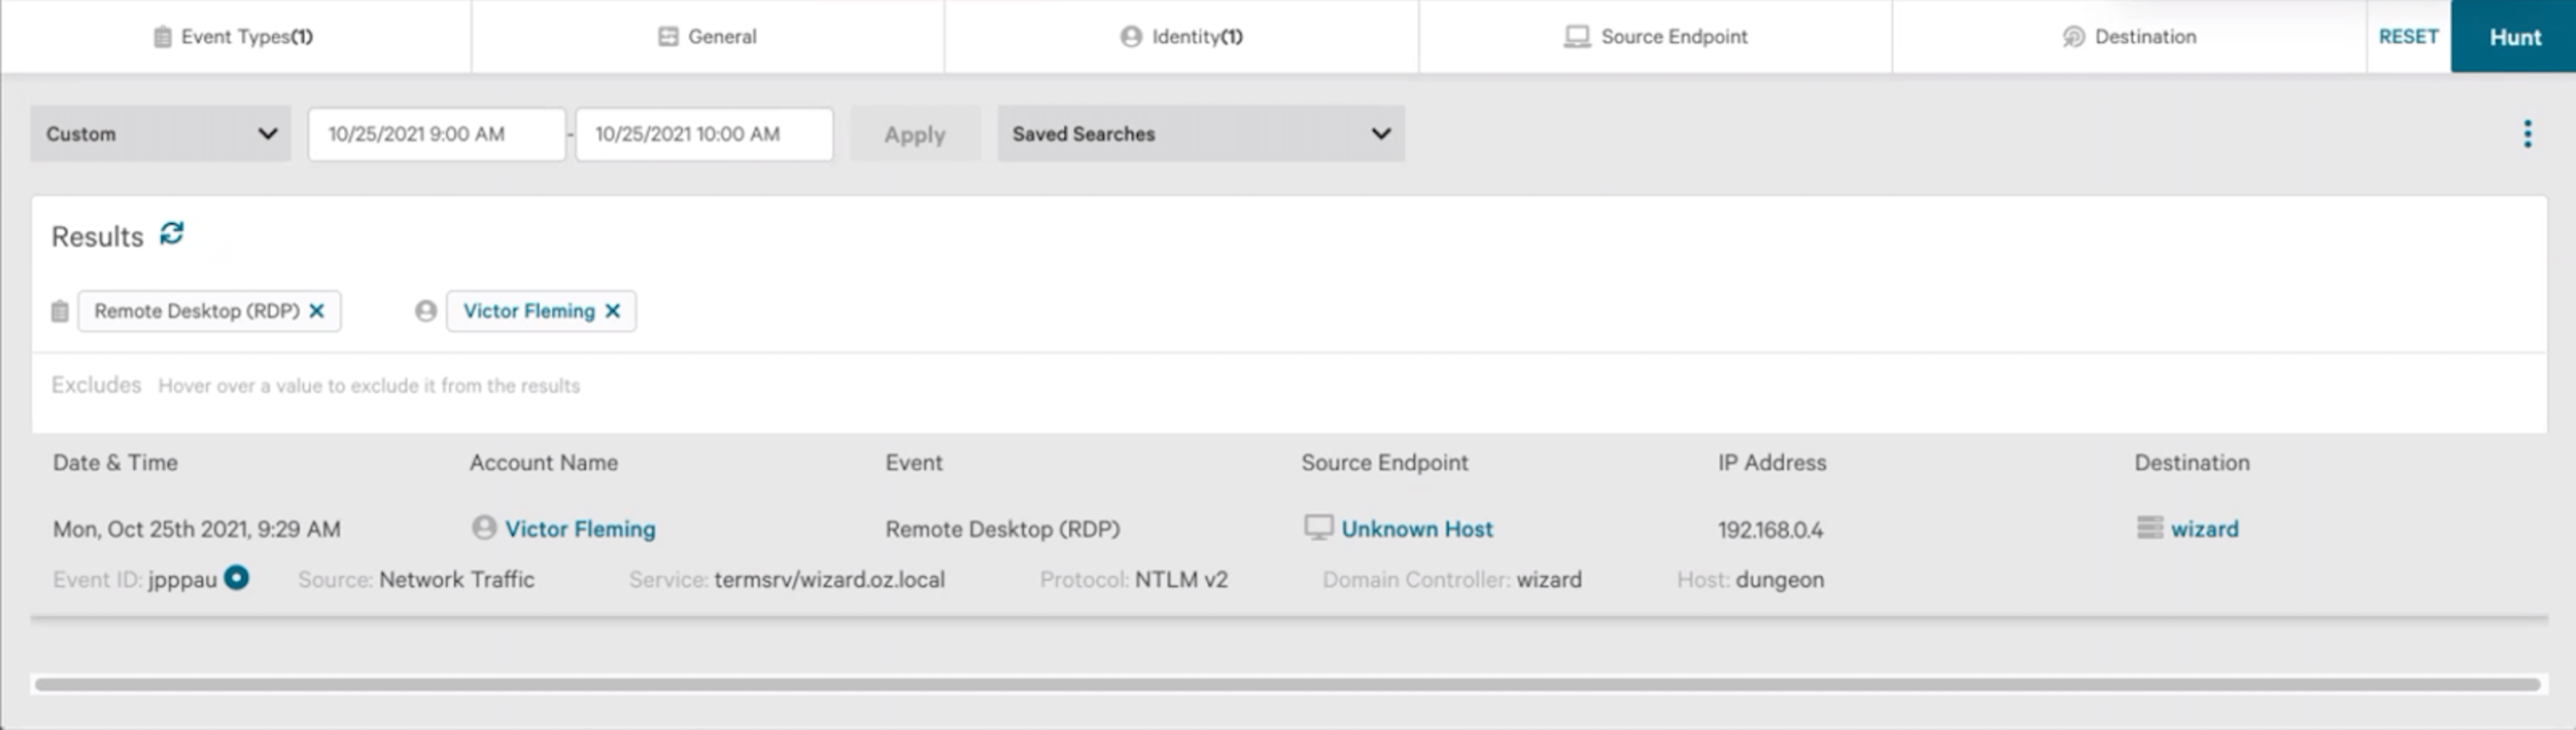The height and width of the screenshot is (730, 2576).
Task: Click the Domain Controller value wizard
Action: (1549, 580)
